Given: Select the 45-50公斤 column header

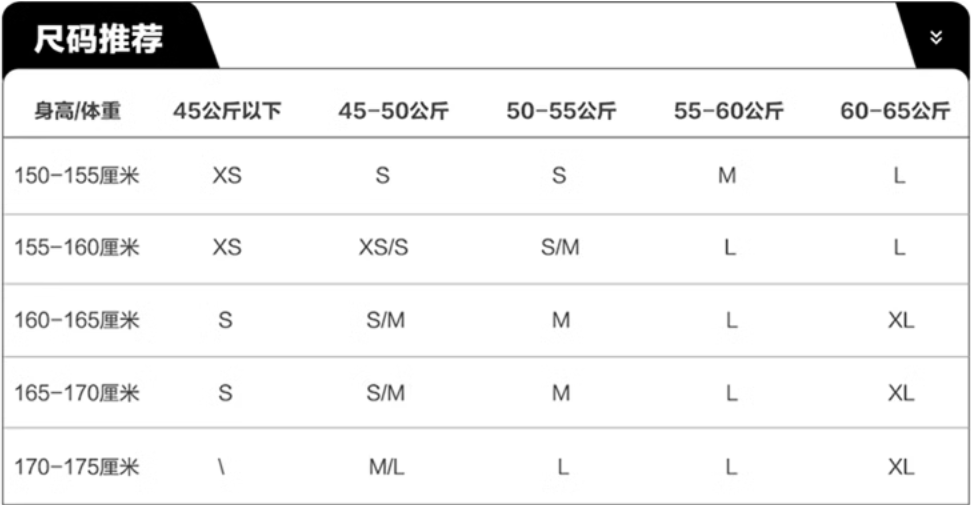Looking at the screenshot, I should tap(393, 111).
